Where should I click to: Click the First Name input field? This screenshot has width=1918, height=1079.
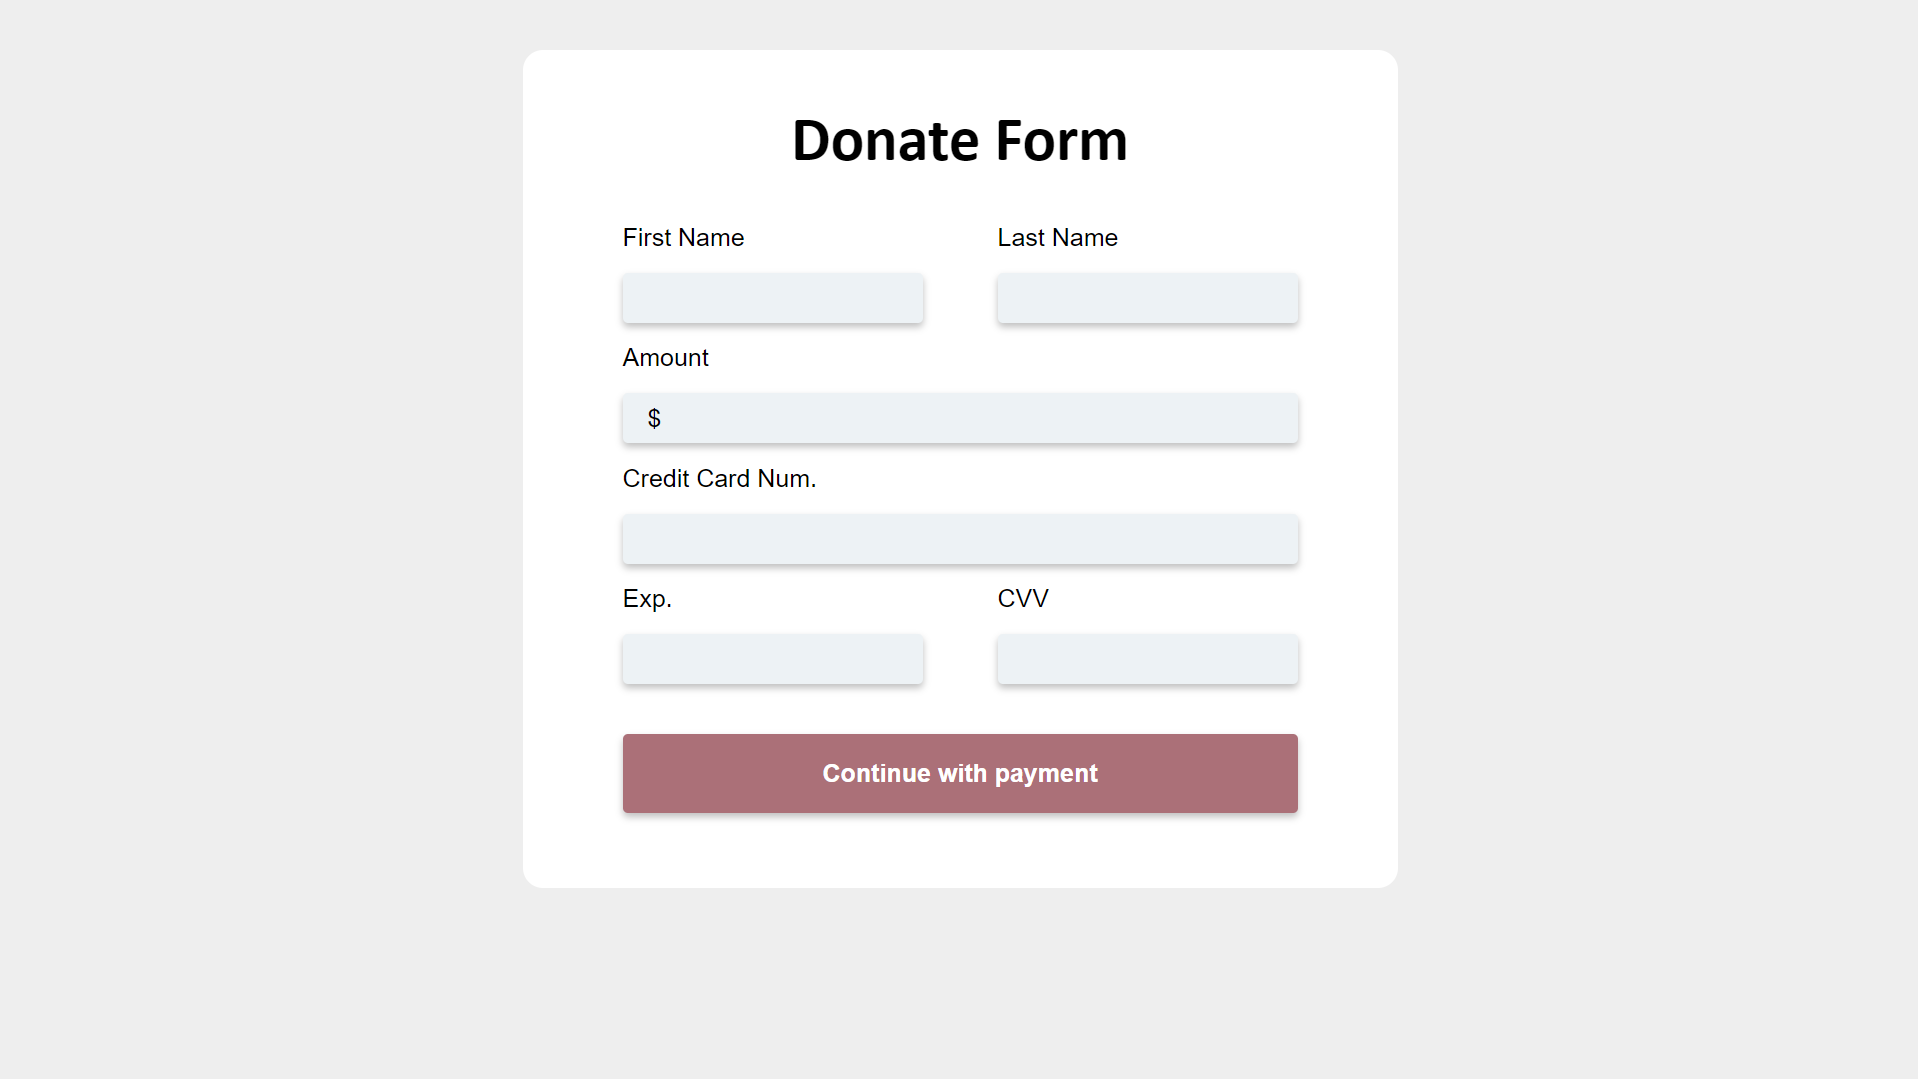[x=772, y=298]
